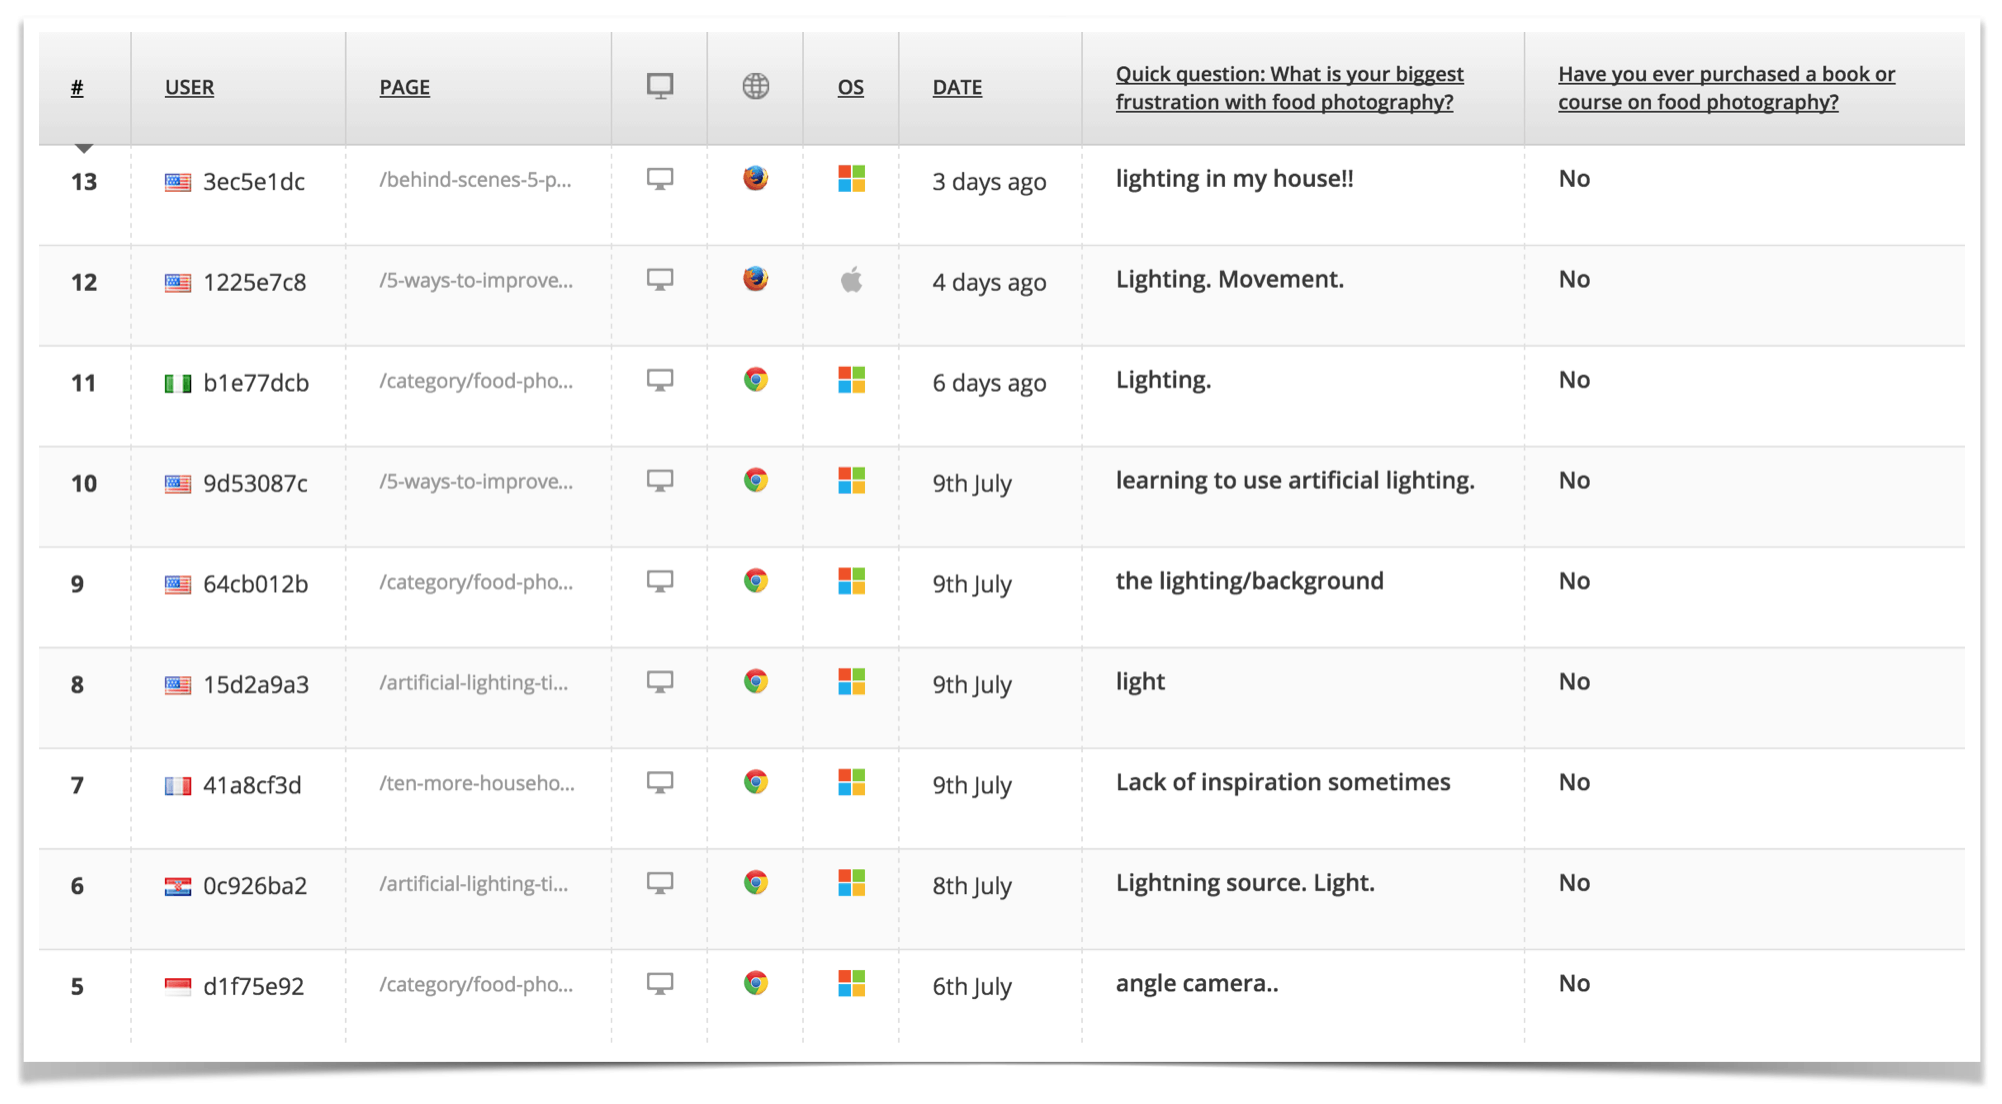This screenshot has height=1104, width=2002.
Task: Click the biggest frustration question header
Action: (1288, 88)
